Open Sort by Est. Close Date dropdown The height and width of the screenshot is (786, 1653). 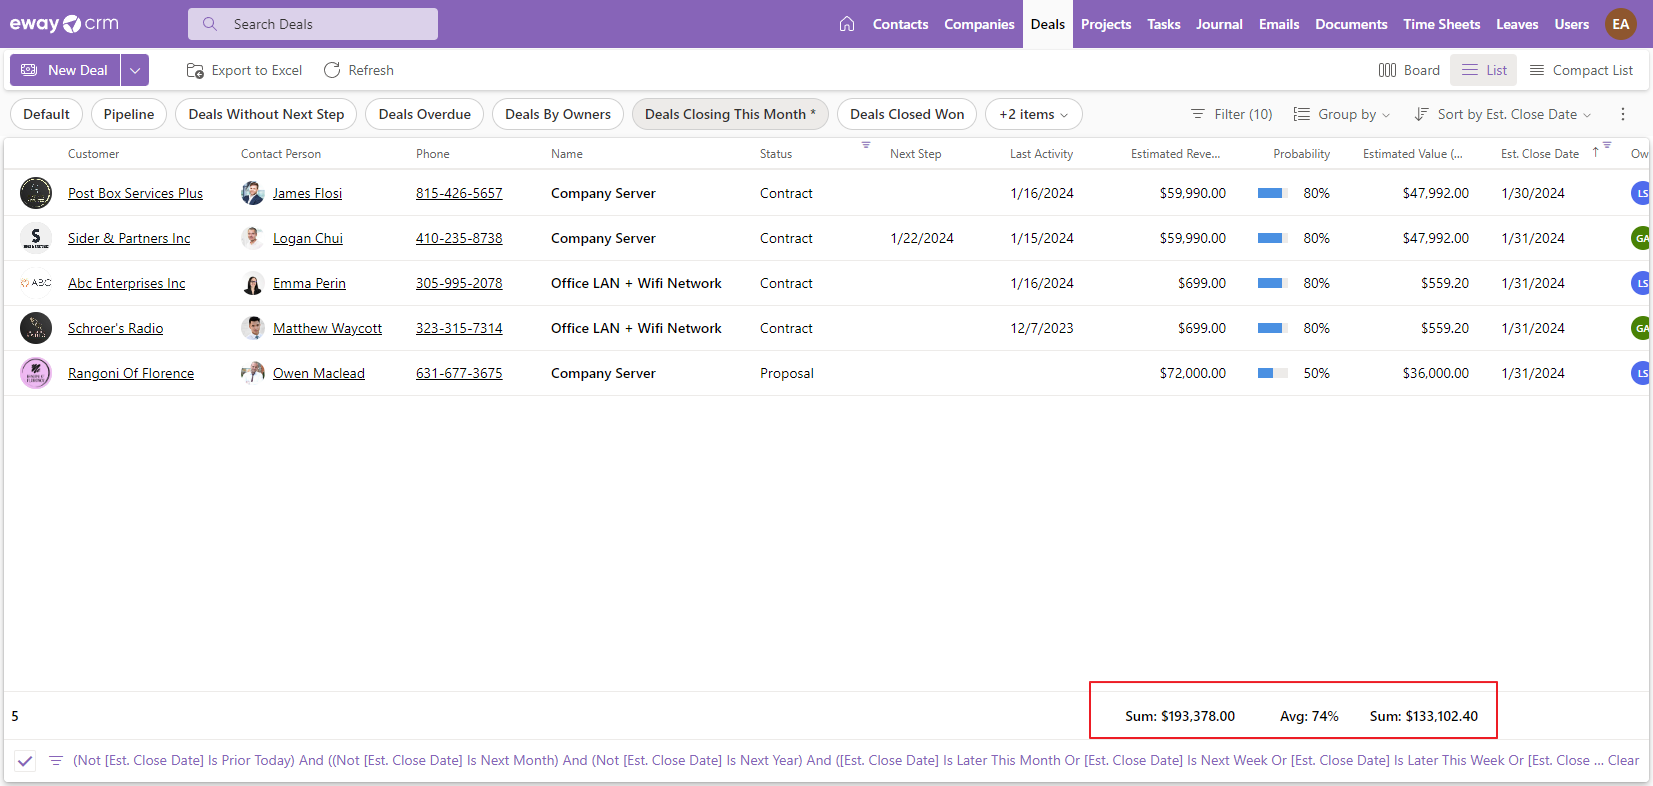pyautogui.click(x=1502, y=114)
